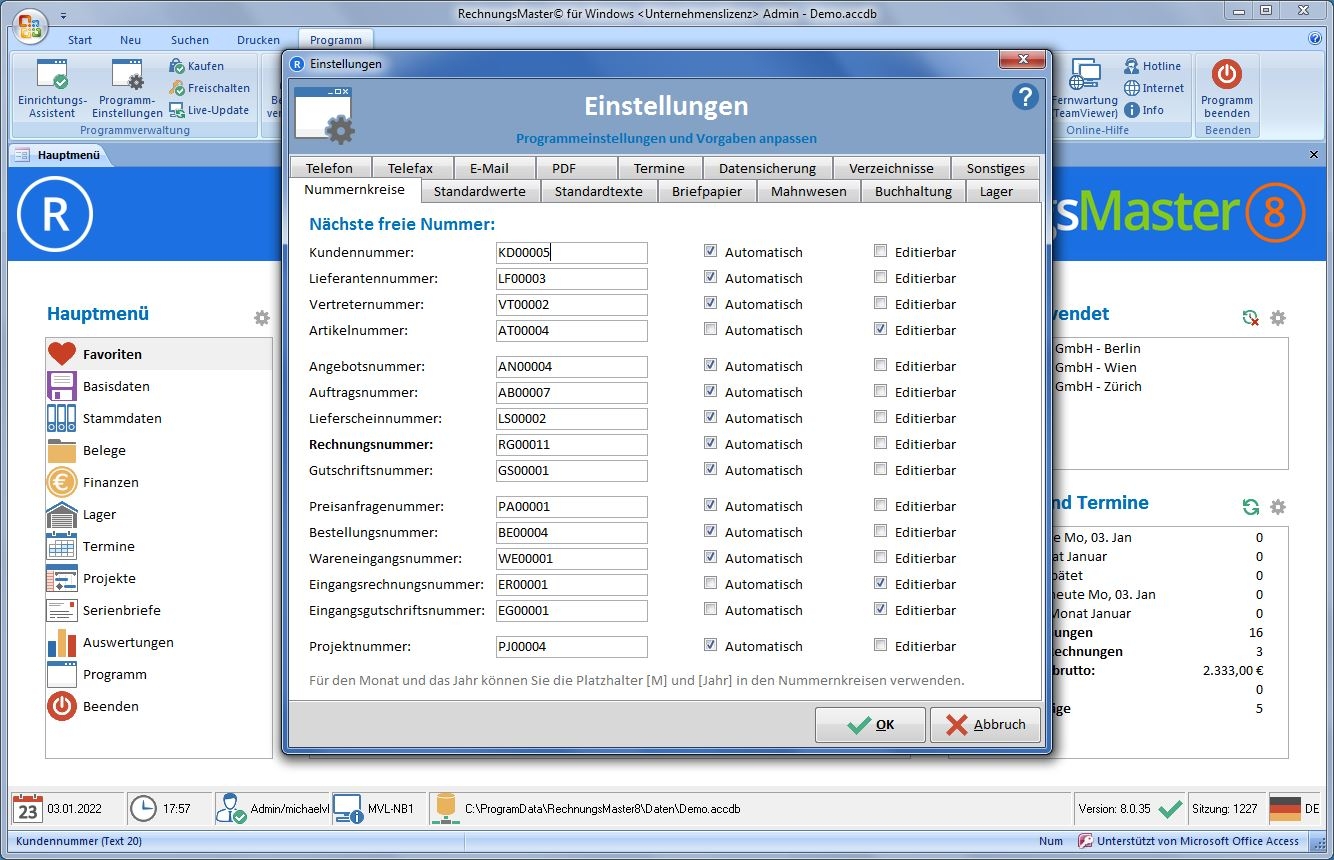This screenshot has width=1334, height=860.
Task: Click Beenden in the Hauptmenü
Action: click(x=159, y=706)
